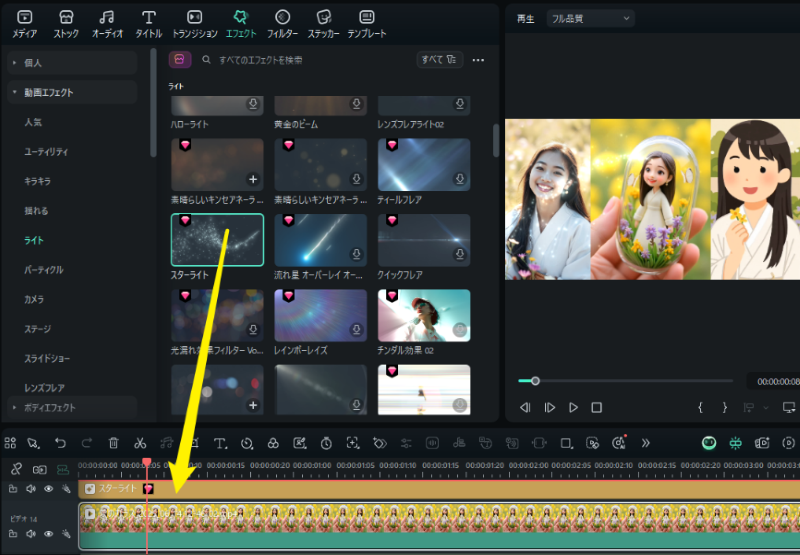Open the ステッカー tab
Screen dimensions: 800x555
coord(323,24)
